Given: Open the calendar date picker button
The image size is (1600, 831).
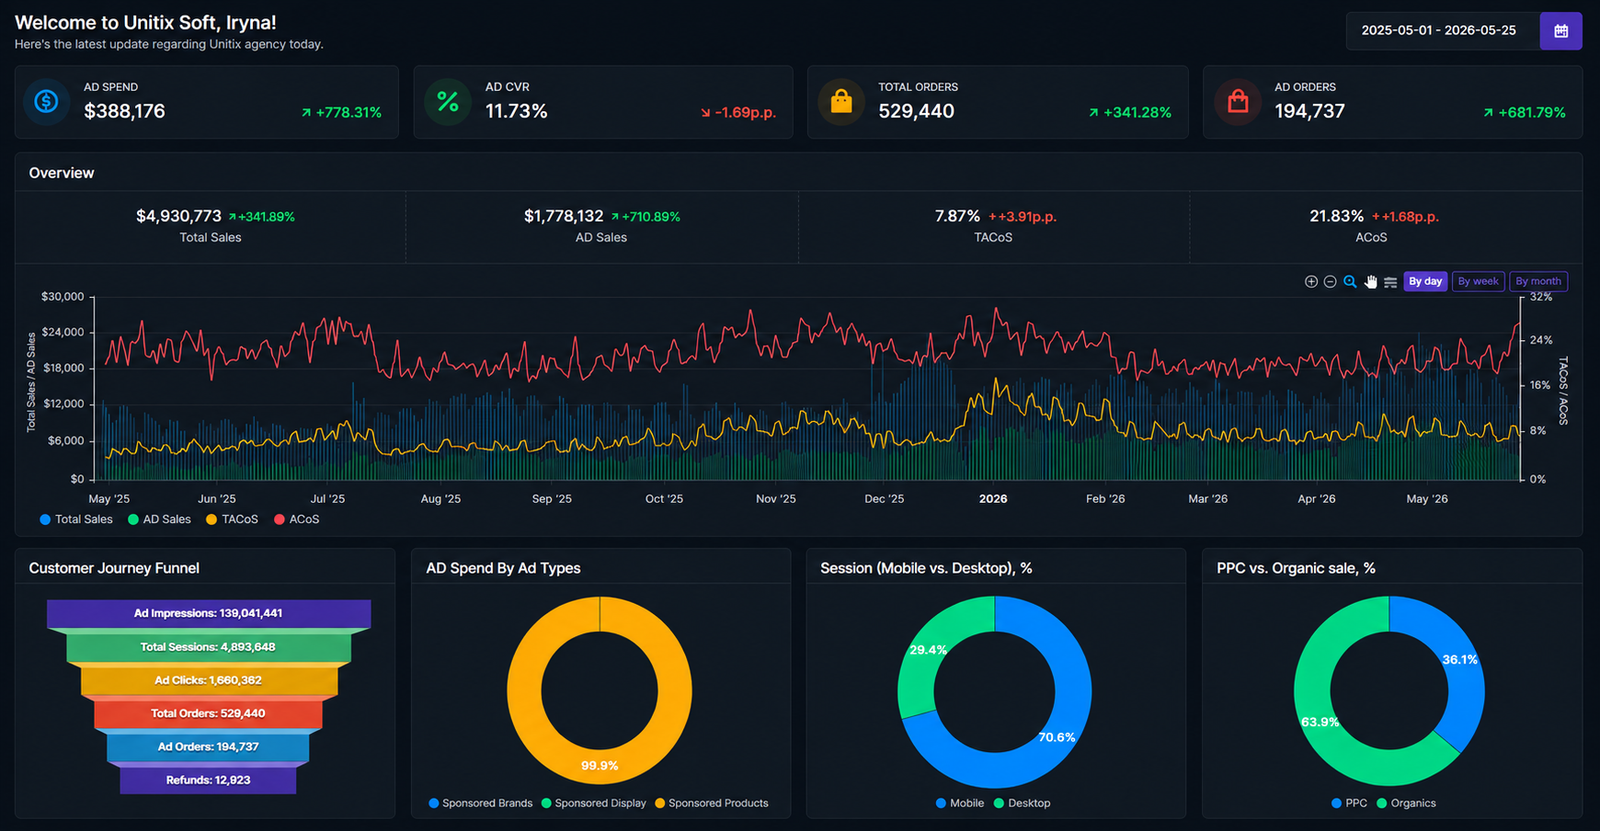Looking at the screenshot, I should pos(1561,31).
